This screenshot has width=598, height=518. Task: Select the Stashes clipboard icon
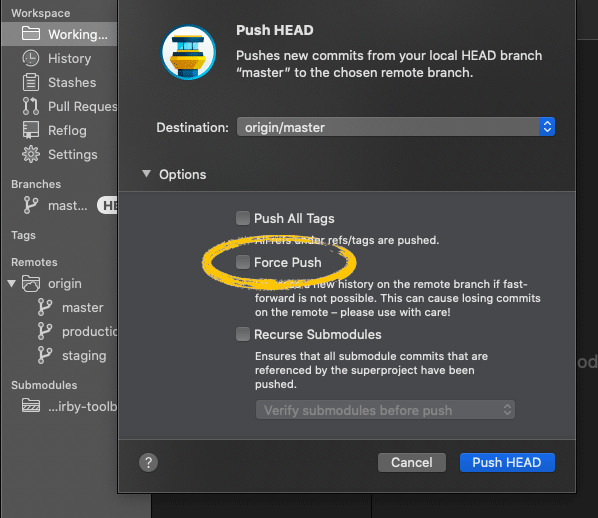click(x=31, y=82)
